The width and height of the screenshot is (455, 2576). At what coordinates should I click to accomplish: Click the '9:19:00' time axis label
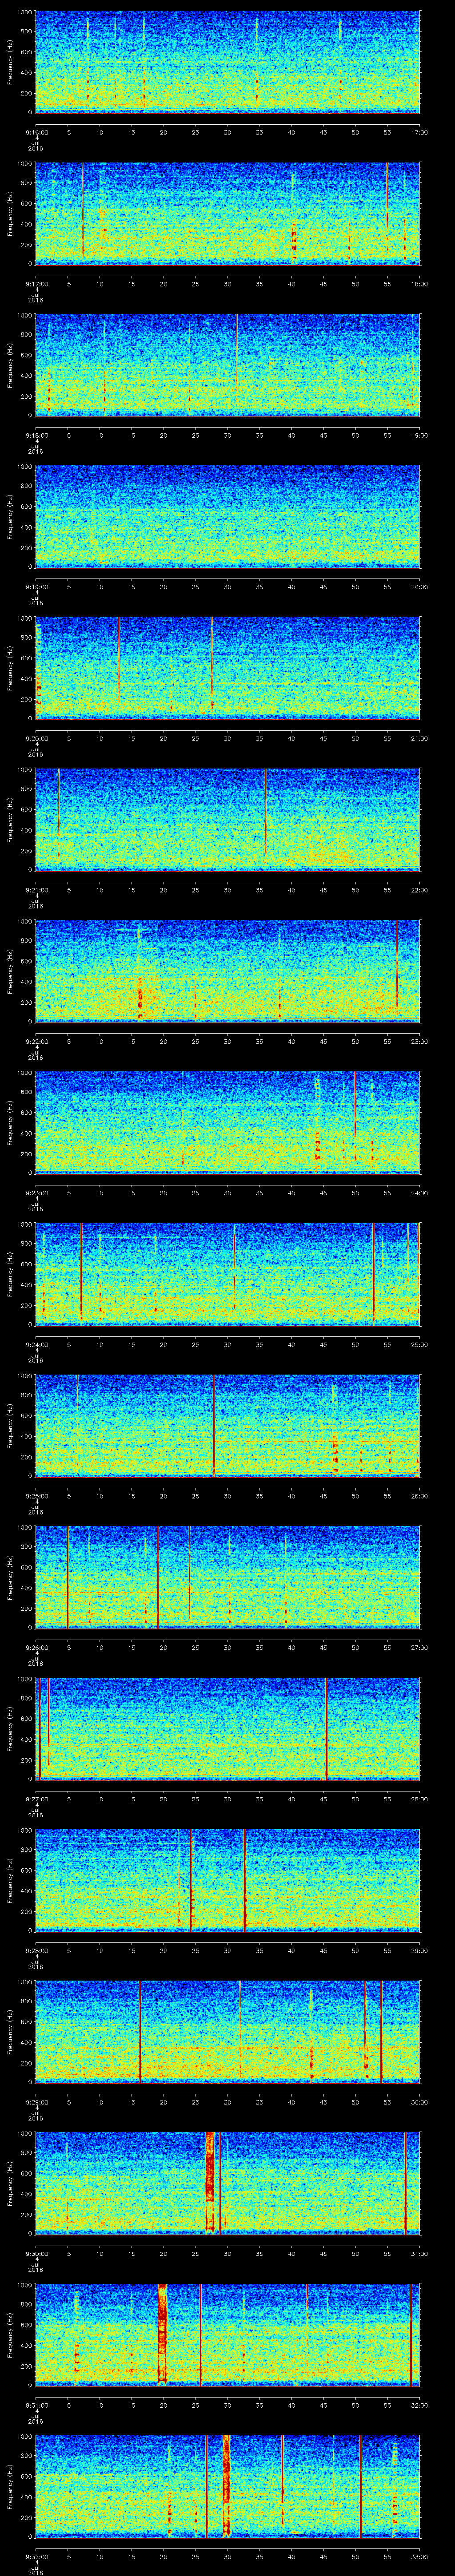[36, 587]
